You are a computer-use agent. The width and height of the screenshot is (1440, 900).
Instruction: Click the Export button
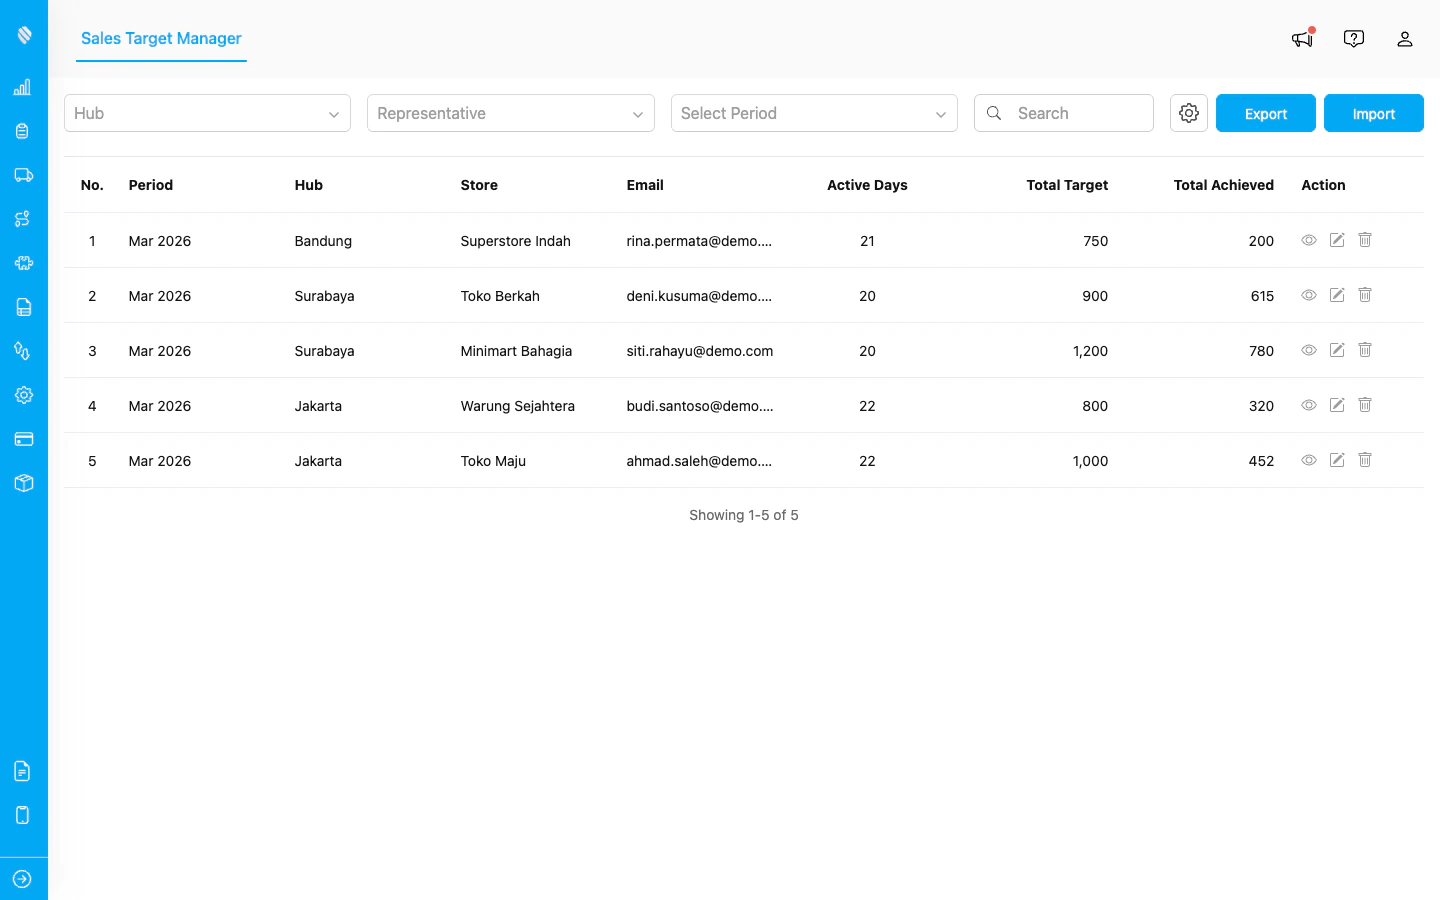click(x=1265, y=113)
